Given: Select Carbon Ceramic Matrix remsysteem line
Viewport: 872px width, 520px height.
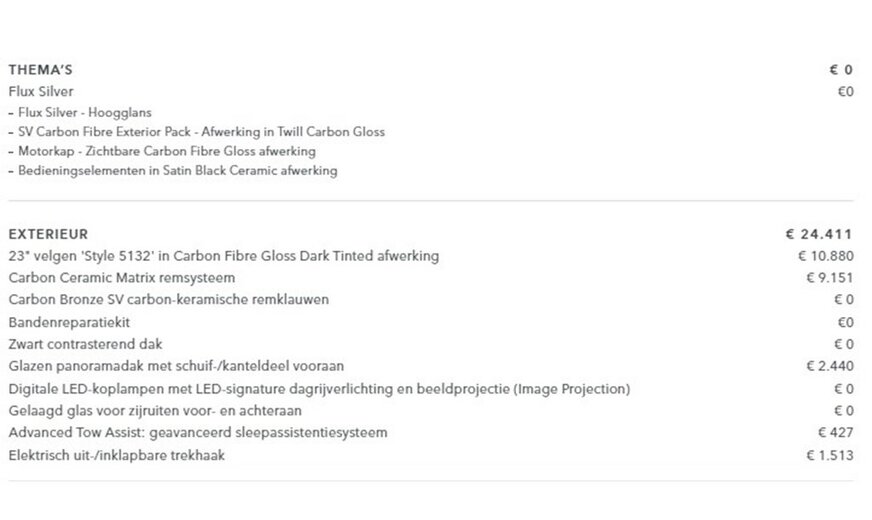Looking at the screenshot, I should point(121,278).
